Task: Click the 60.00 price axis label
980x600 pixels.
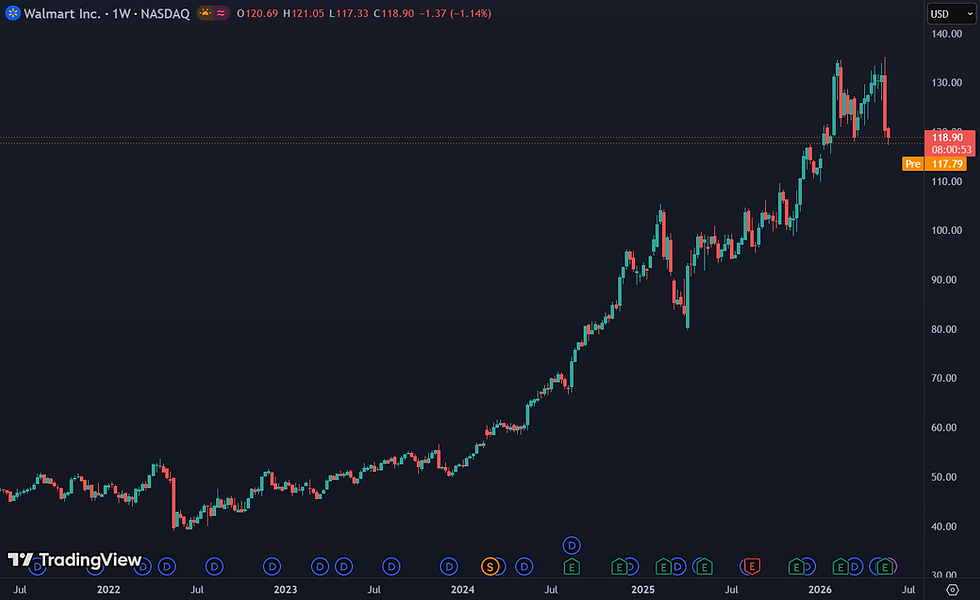Action: coord(944,428)
